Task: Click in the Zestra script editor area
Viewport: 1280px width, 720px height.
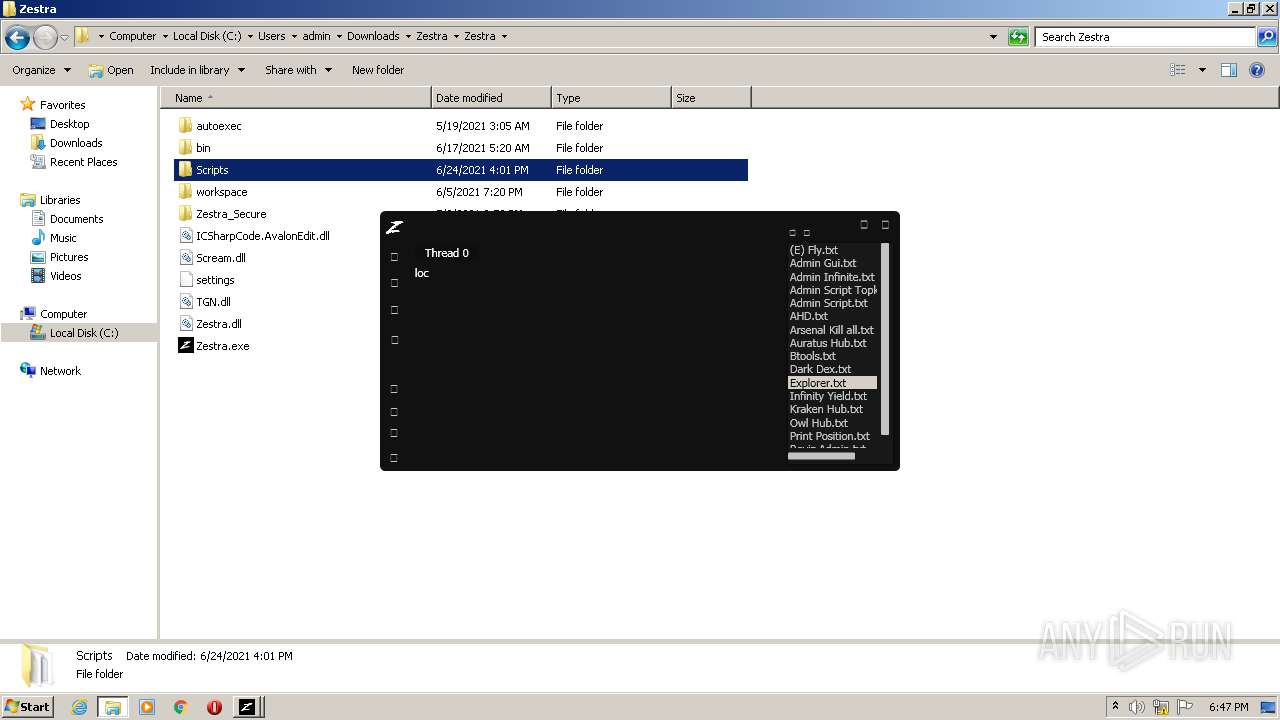Action: [595, 365]
